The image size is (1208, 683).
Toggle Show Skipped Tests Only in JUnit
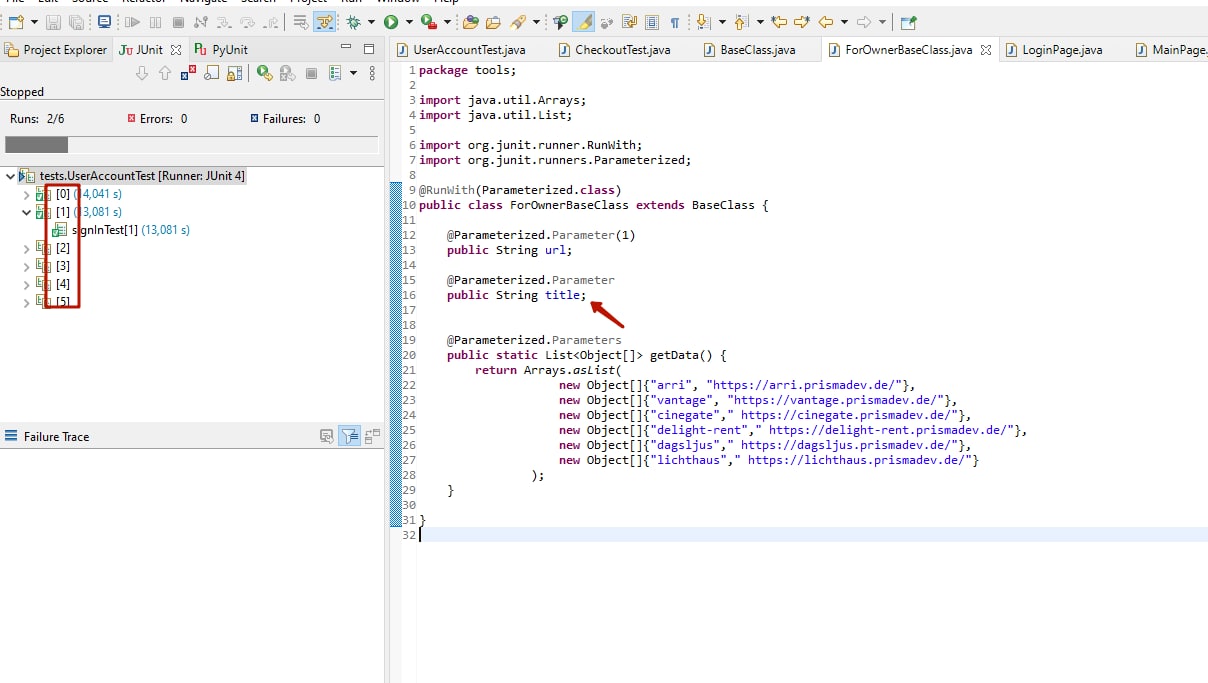coord(211,73)
